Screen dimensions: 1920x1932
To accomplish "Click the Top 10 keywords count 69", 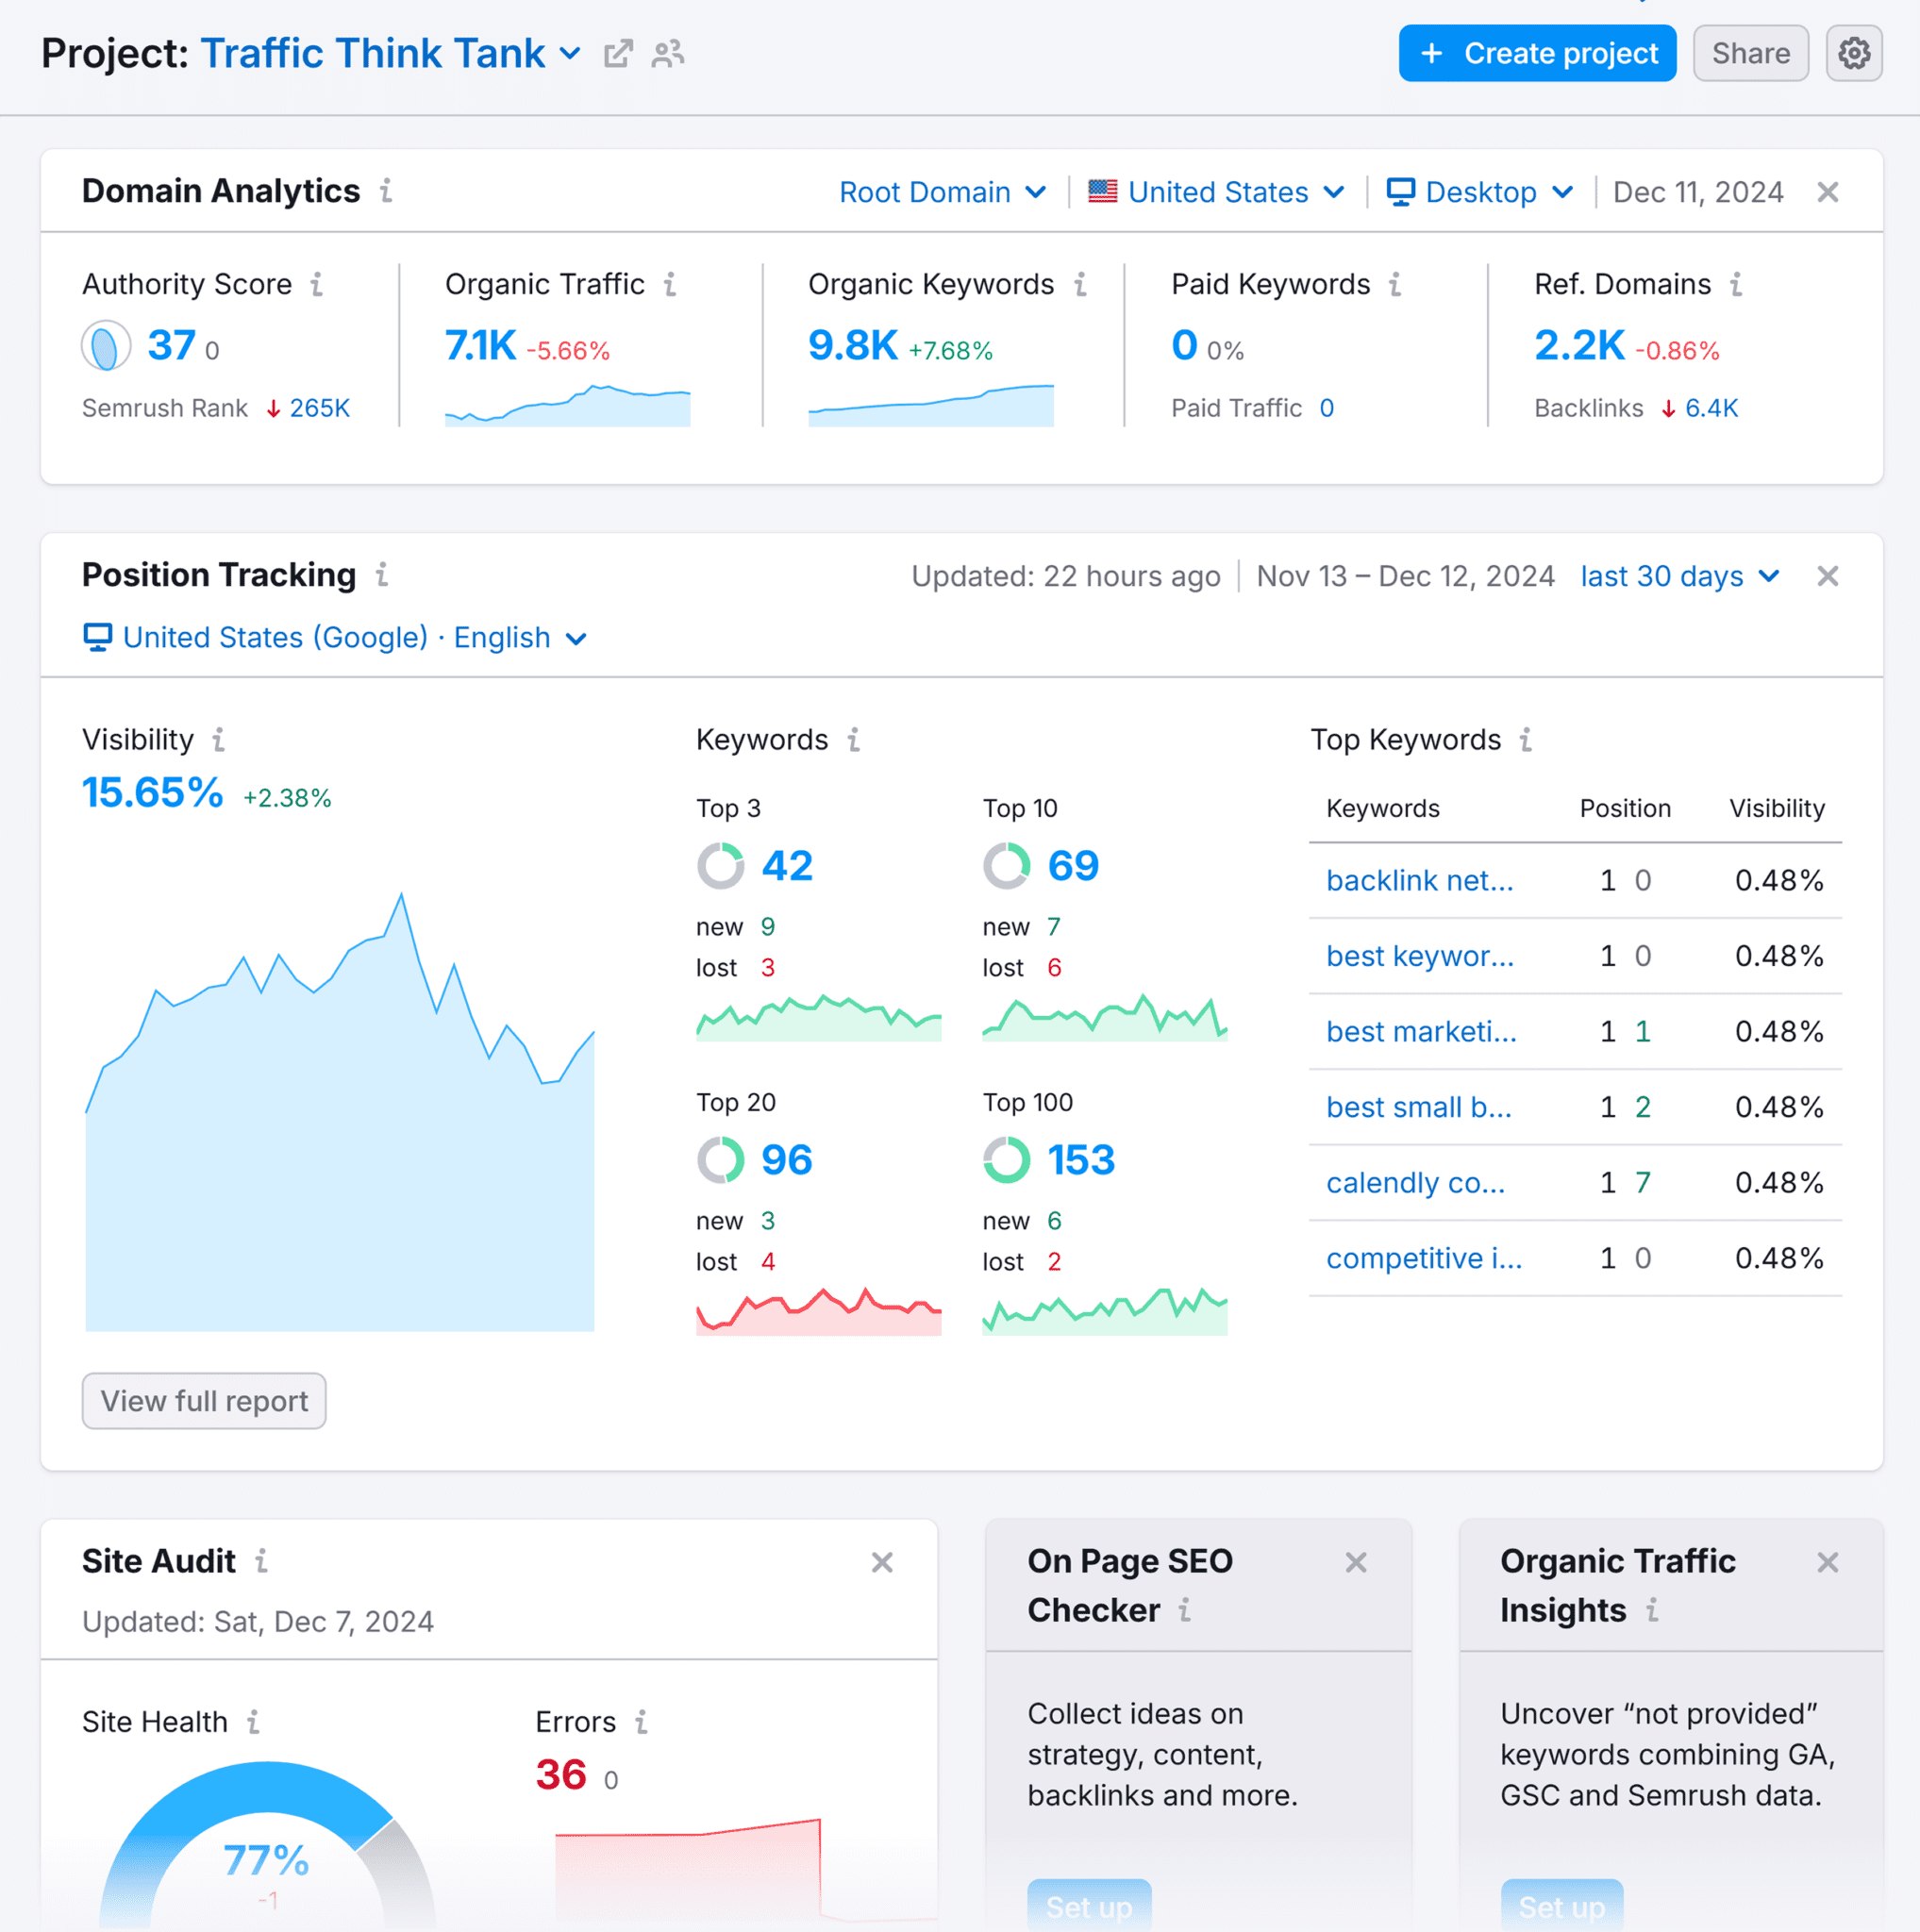I will pyautogui.click(x=1073, y=866).
